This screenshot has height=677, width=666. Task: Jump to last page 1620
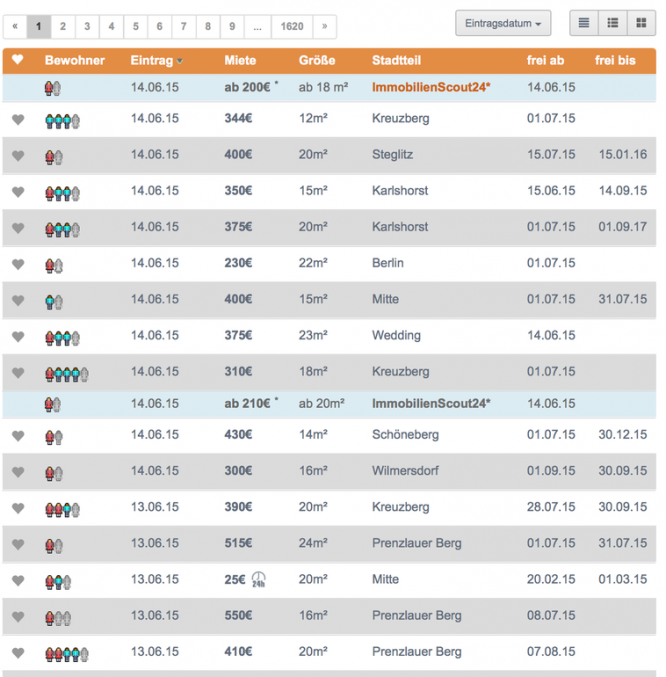(x=292, y=27)
